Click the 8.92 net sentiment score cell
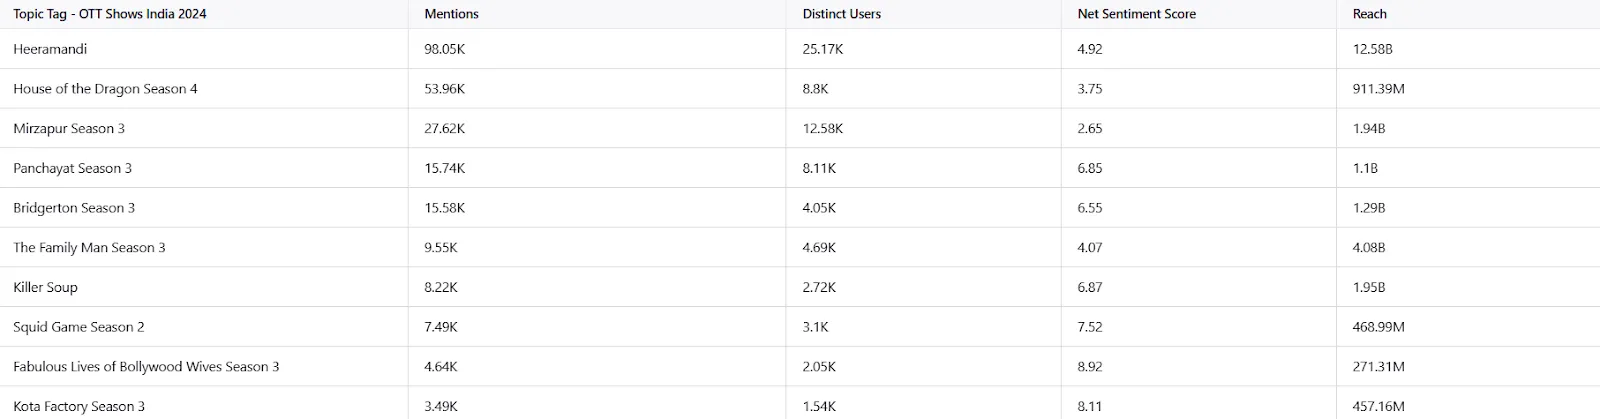Screen dimensions: 1600x419 coord(1090,367)
